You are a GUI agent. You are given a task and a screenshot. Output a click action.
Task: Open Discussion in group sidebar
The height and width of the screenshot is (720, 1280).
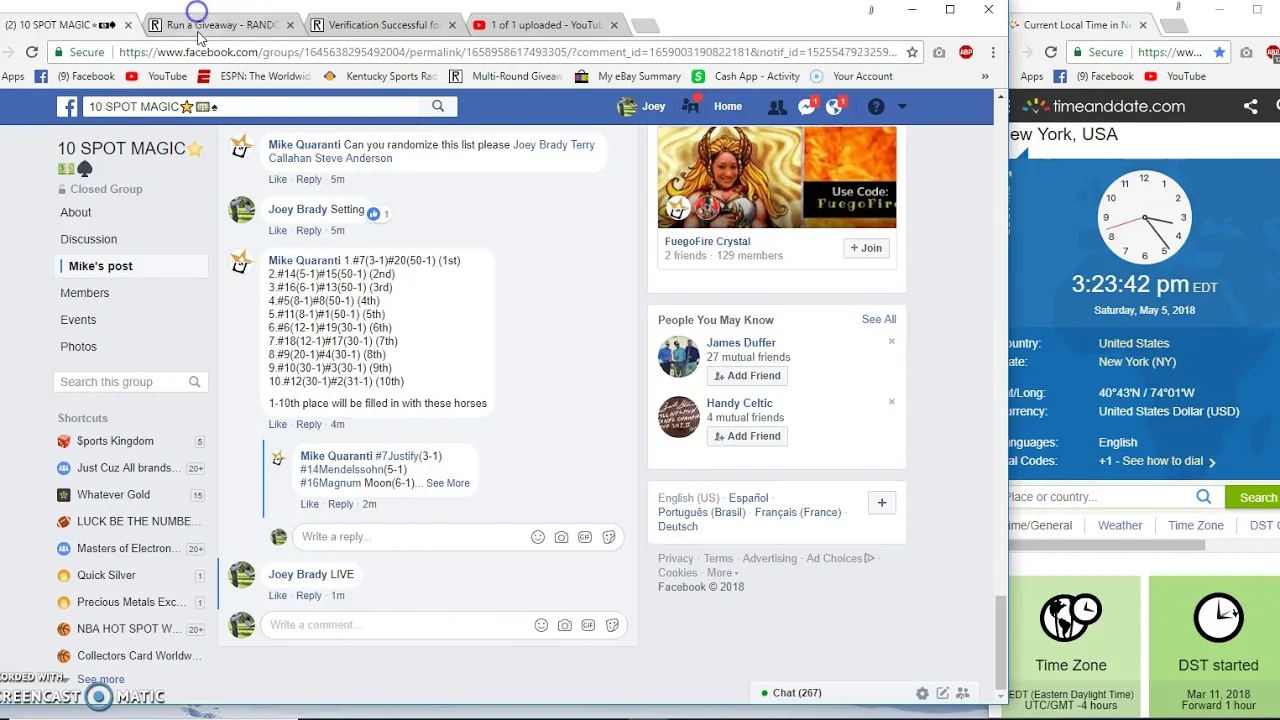coord(89,239)
